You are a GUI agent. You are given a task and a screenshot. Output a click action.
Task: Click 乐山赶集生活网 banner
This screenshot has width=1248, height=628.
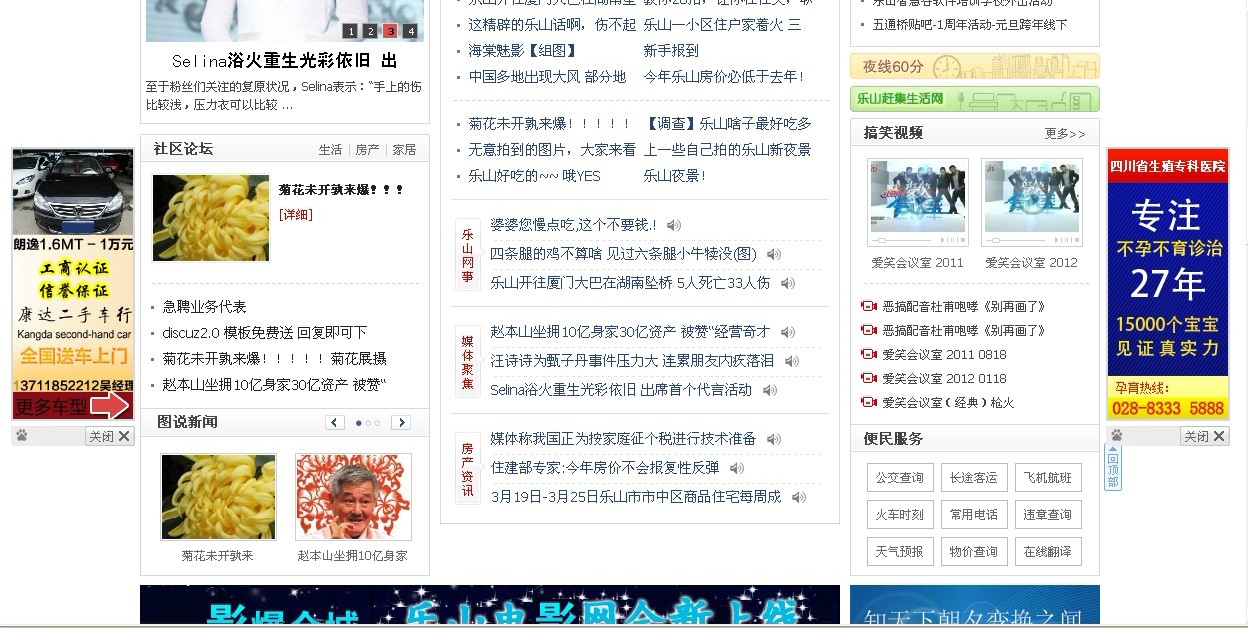975,99
